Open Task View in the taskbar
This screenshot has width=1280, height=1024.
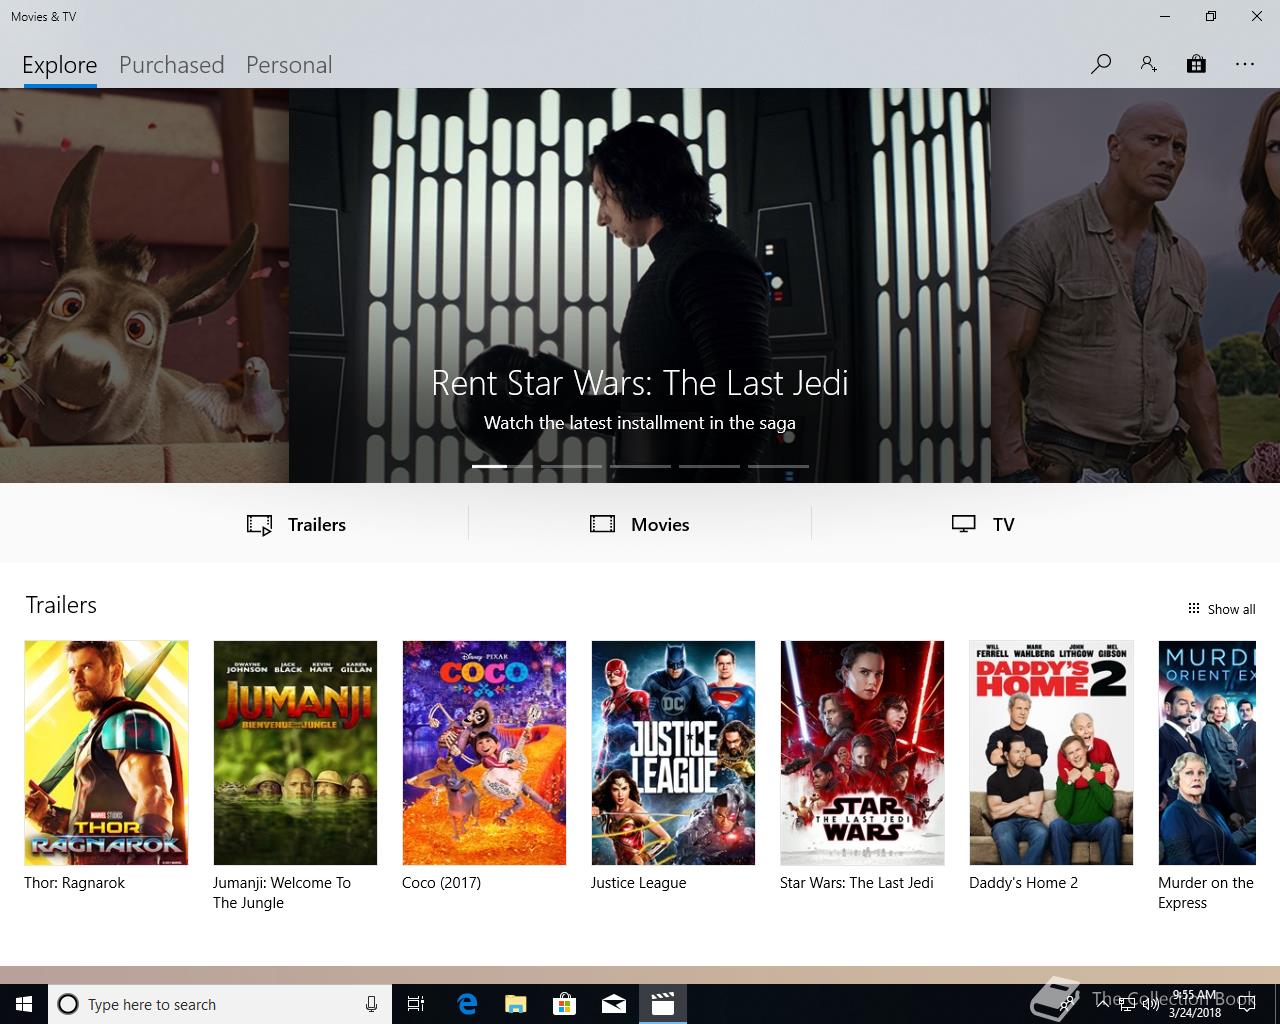coord(416,1004)
